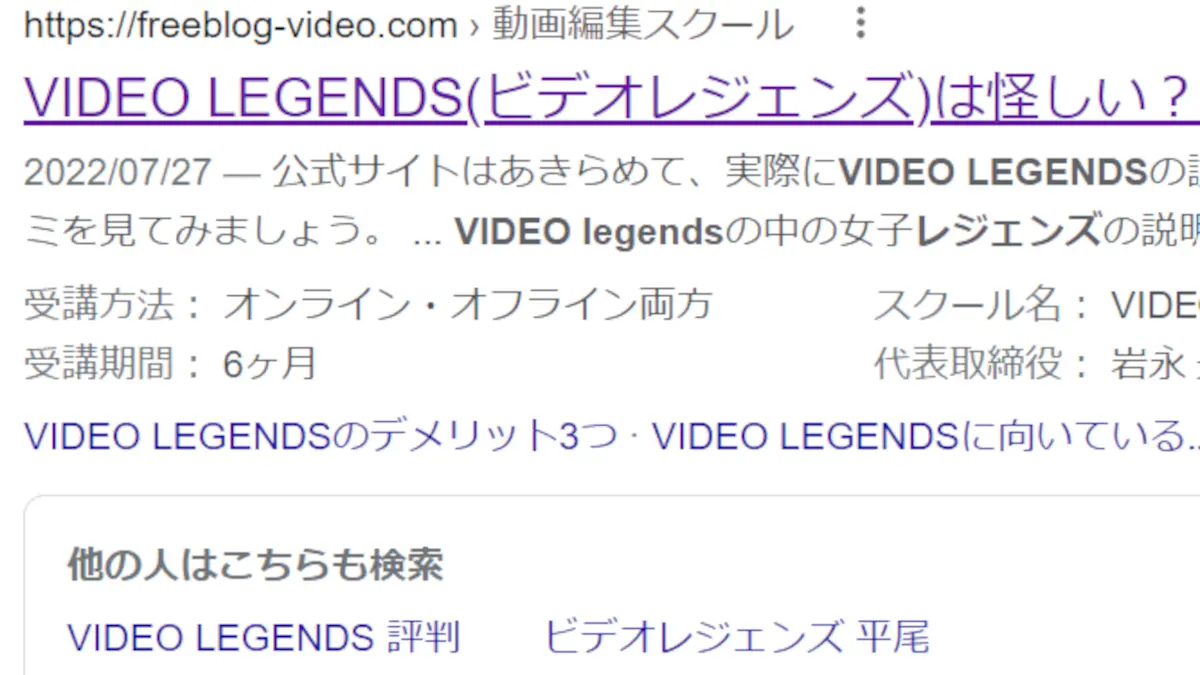Open the three-dot menu beside the result URL
1200x675 pixels.
[x=860, y=23]
